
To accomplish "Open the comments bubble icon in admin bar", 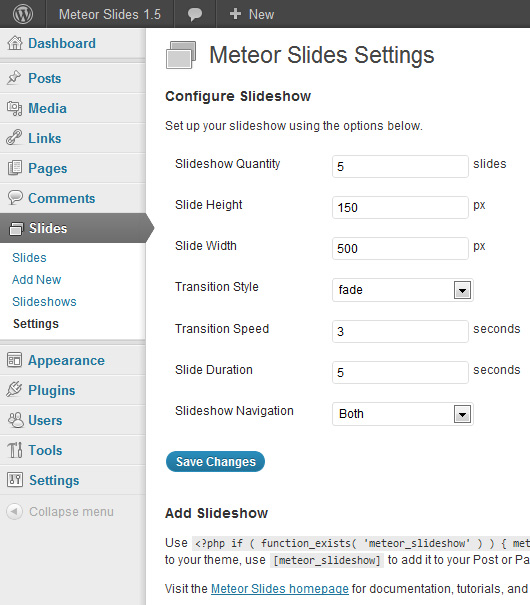I will point(195,15).
